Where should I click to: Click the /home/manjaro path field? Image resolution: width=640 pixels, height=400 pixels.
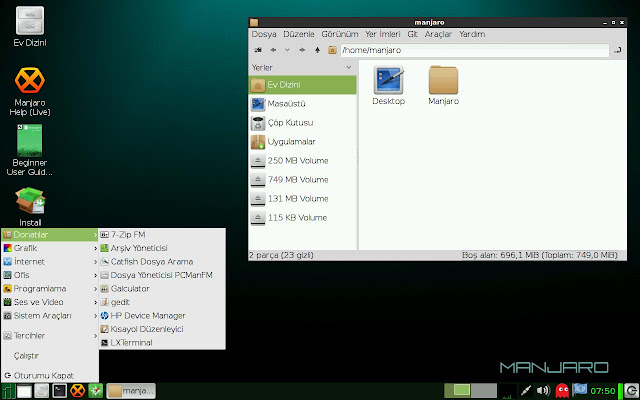[475, 50]
